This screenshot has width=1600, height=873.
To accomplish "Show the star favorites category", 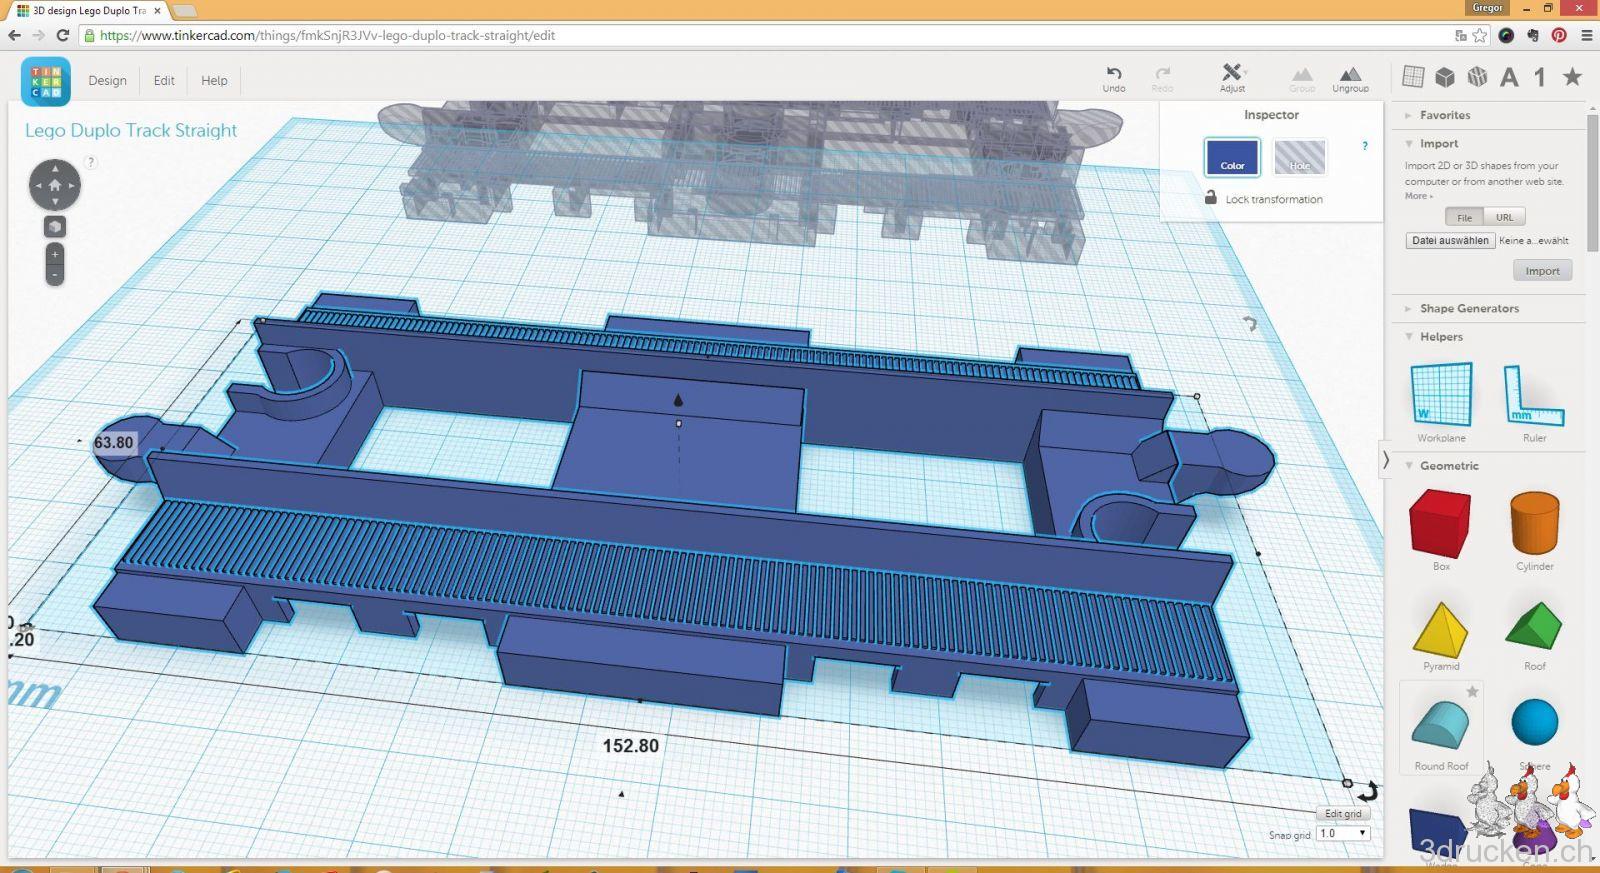I will click(1572, 77).
